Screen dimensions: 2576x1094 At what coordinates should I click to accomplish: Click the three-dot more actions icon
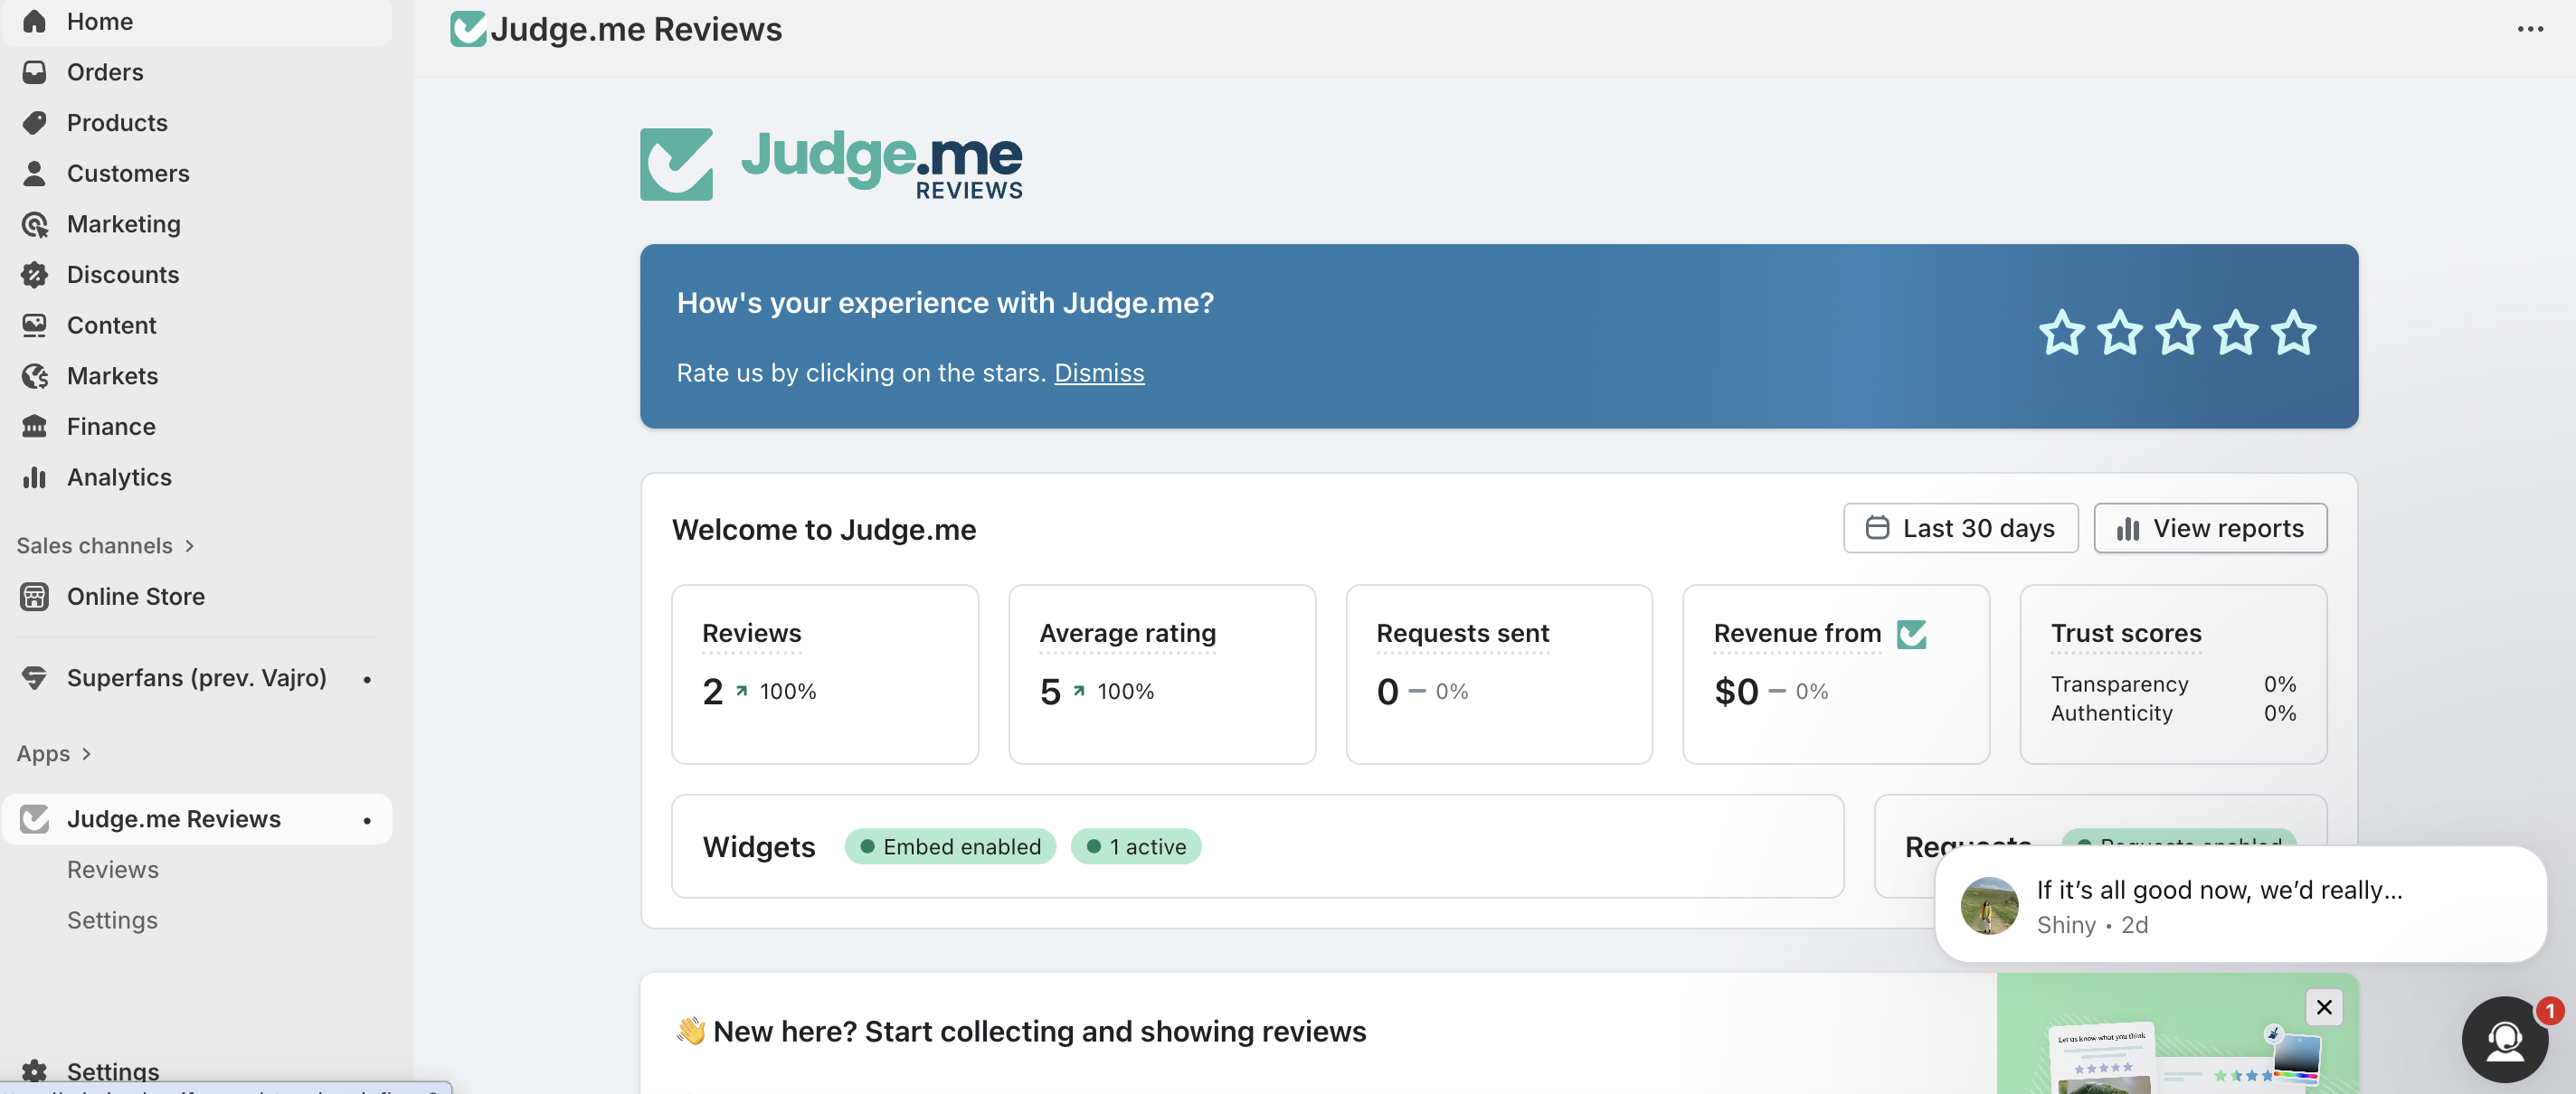2530,29
